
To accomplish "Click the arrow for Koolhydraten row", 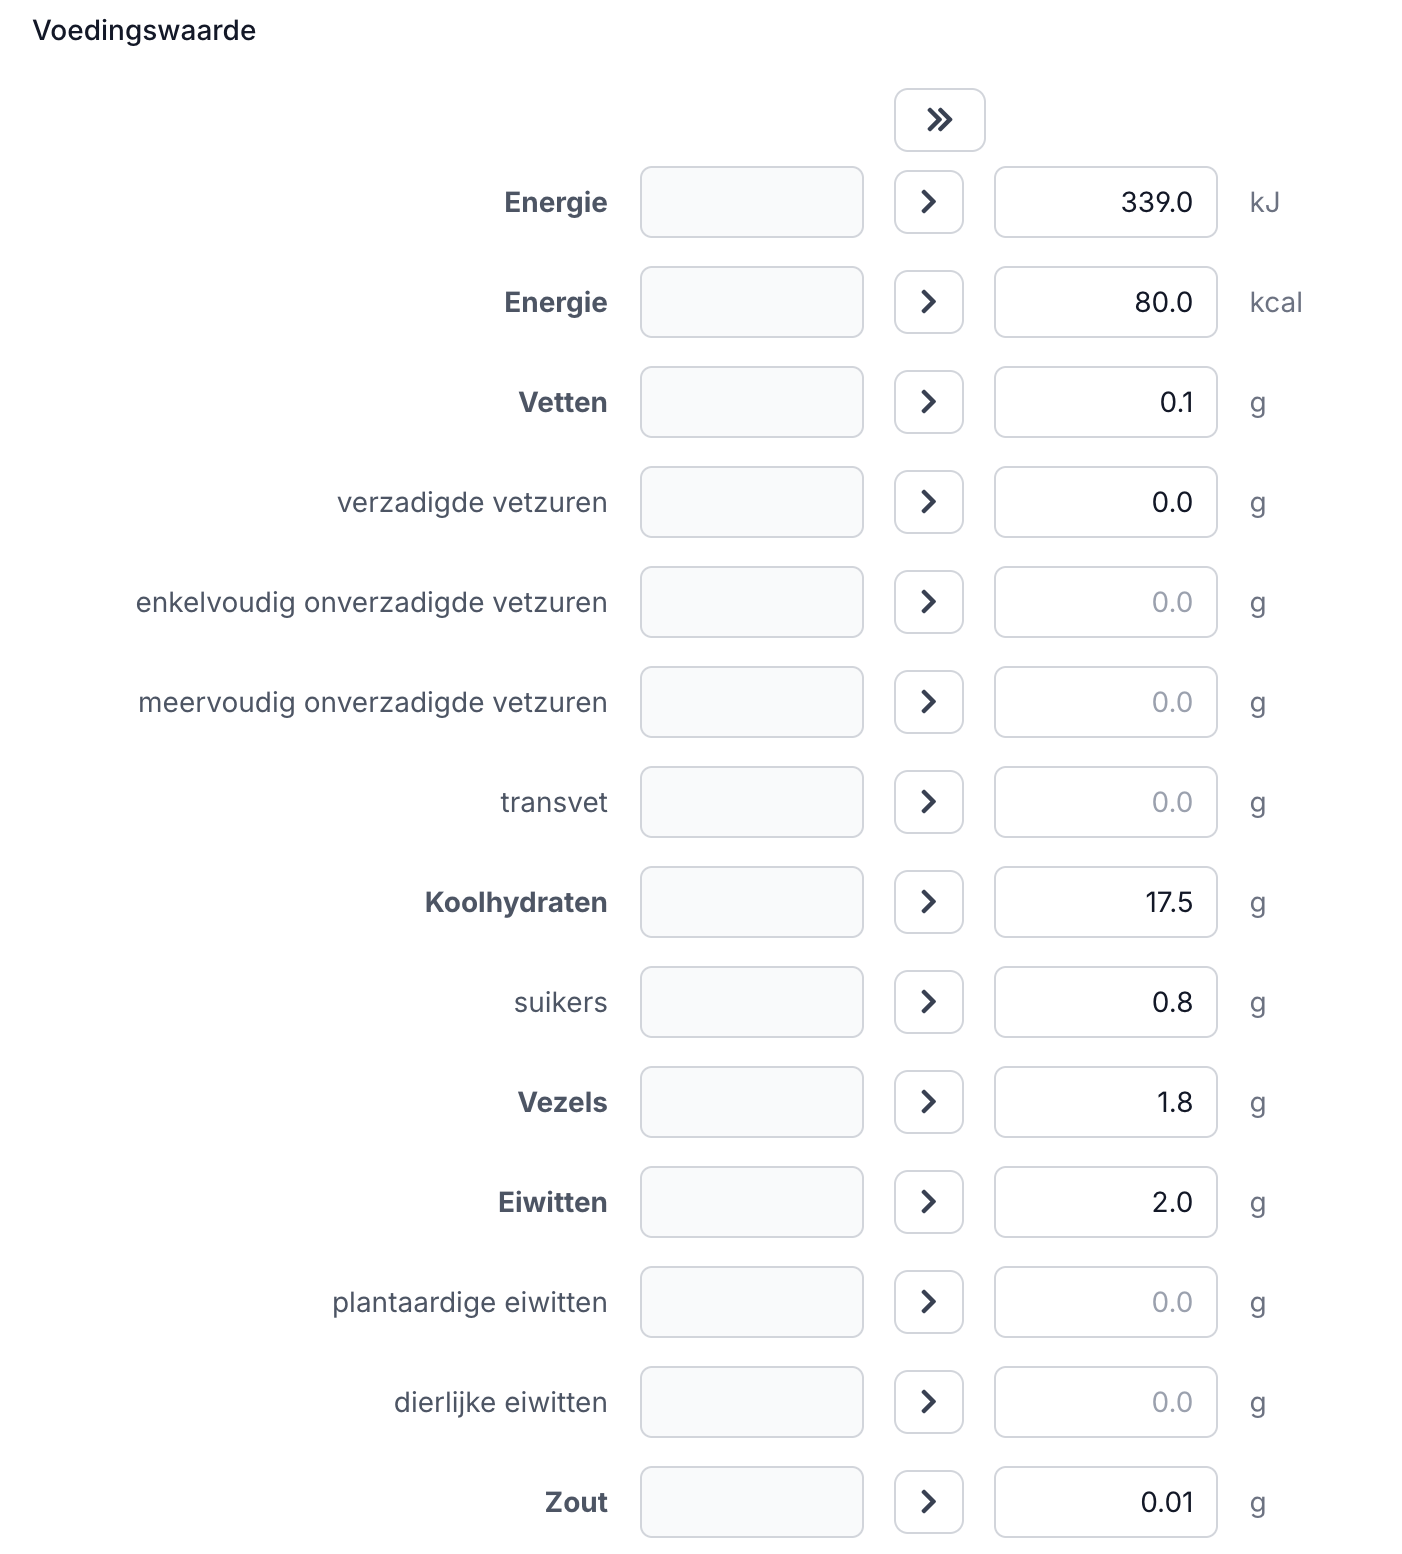I will coord(928,902).
